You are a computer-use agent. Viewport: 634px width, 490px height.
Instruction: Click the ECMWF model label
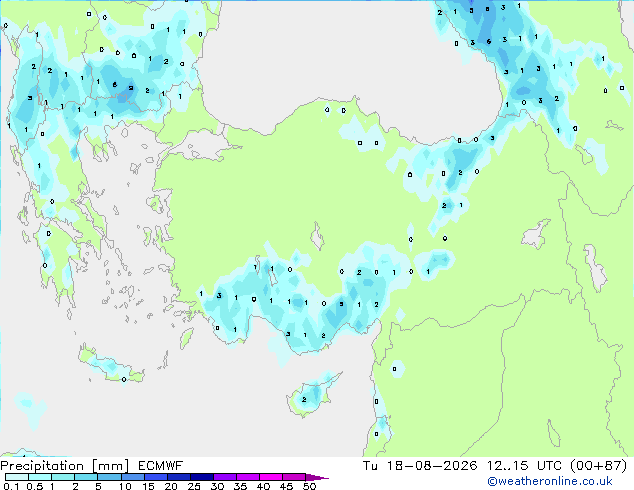tap(161, 466)
